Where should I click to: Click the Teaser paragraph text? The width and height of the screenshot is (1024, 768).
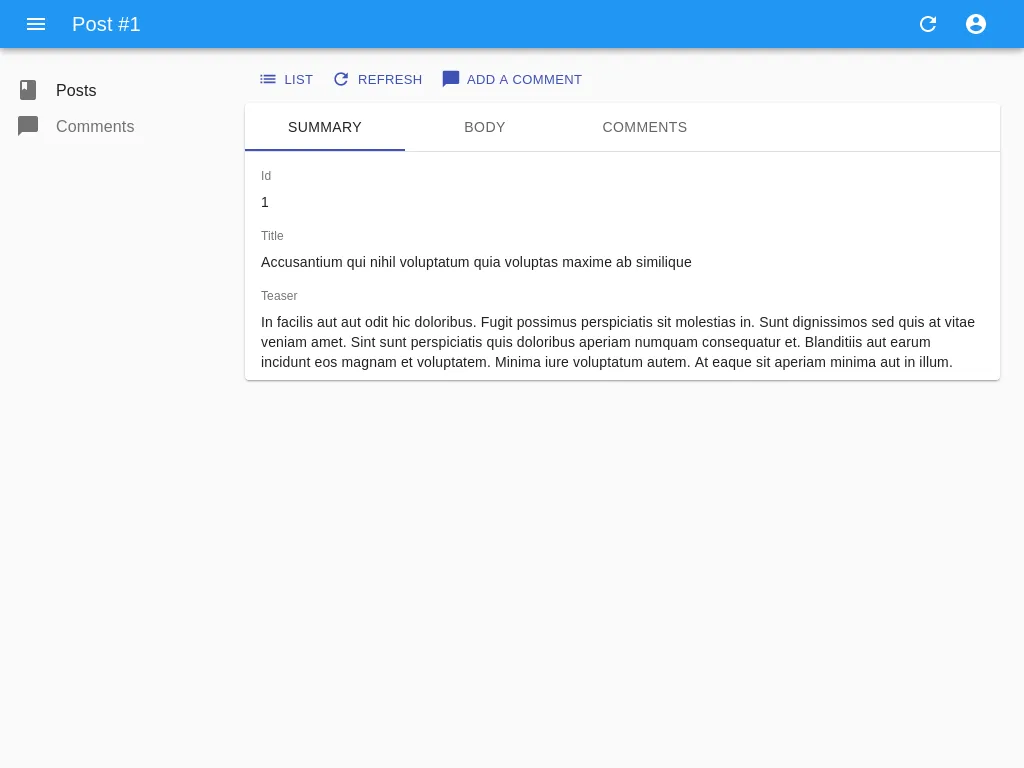point(618,342)
